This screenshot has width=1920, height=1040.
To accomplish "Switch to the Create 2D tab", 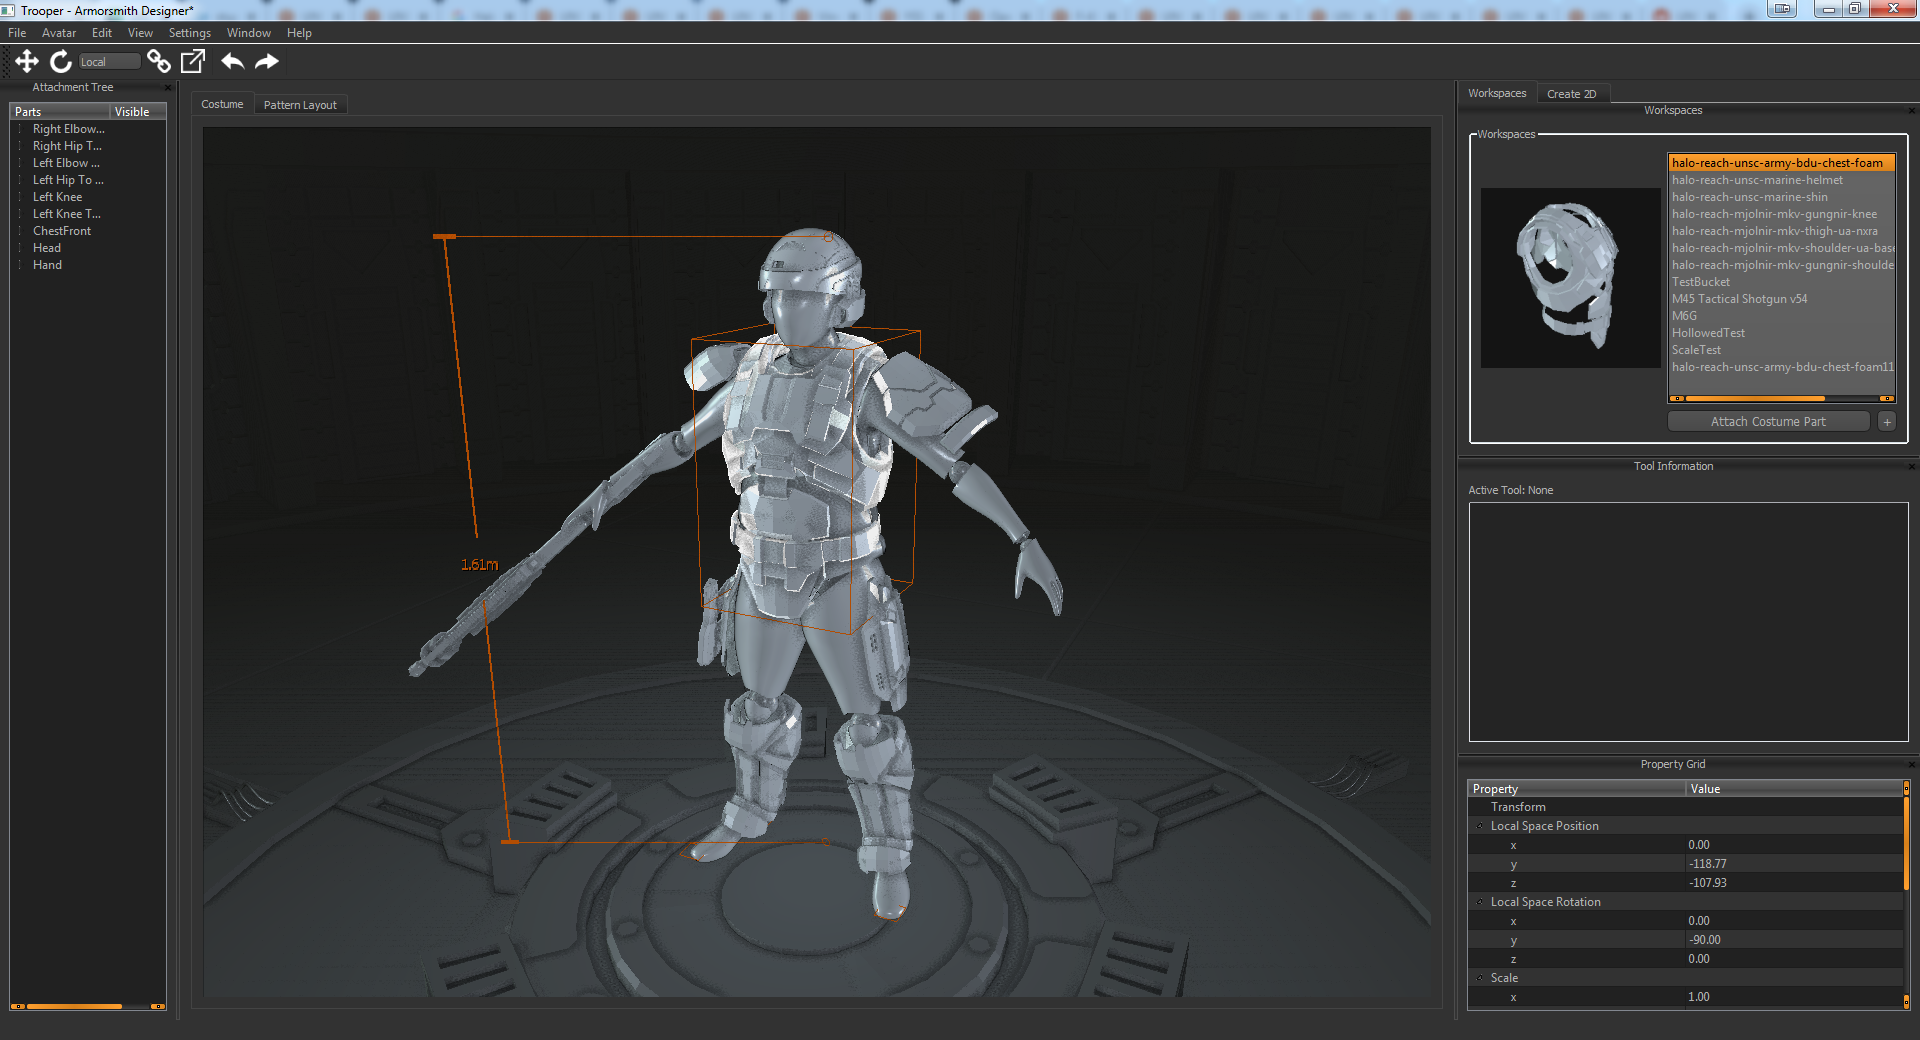I will [1572, 94].
